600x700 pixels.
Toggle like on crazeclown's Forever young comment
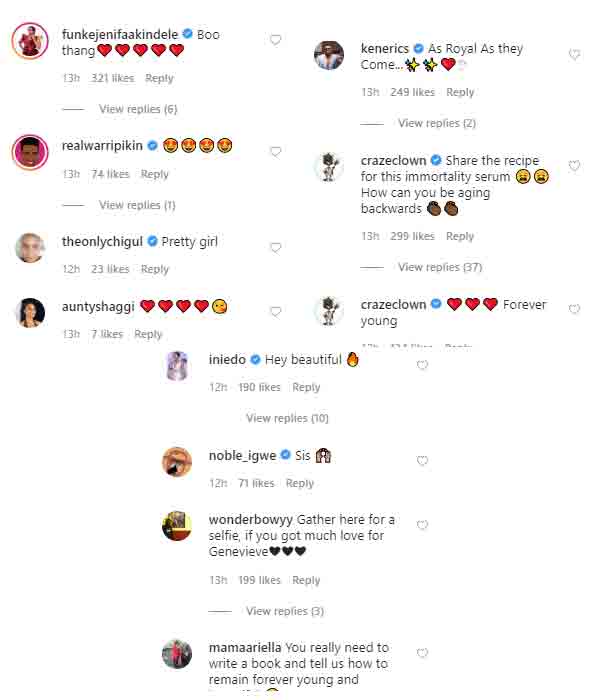click(x=574, y=309)
